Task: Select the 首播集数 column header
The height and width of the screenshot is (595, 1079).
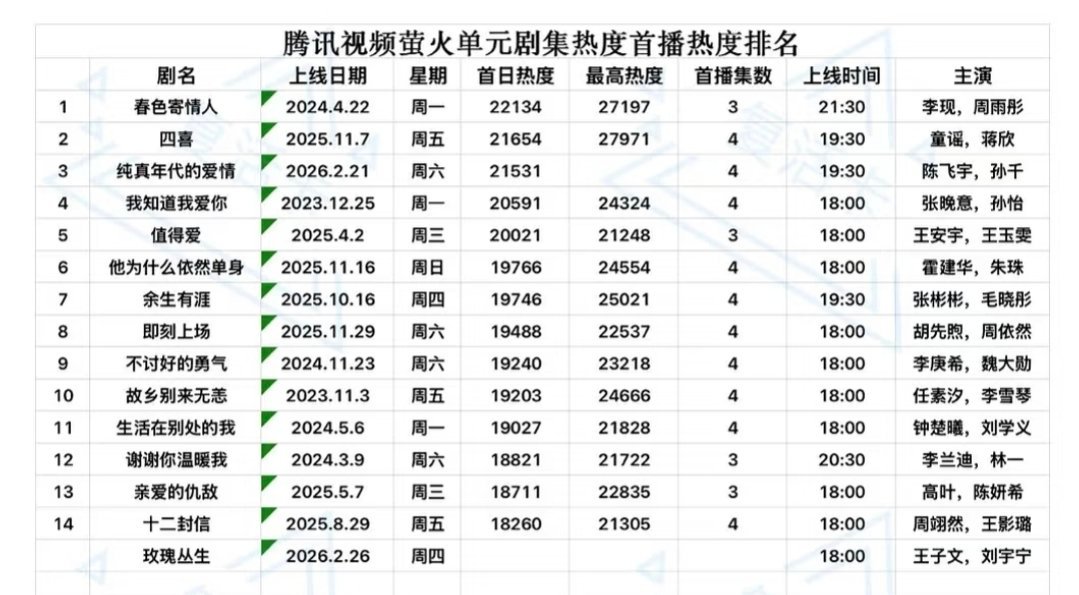Action: click(x=733, y=75)
